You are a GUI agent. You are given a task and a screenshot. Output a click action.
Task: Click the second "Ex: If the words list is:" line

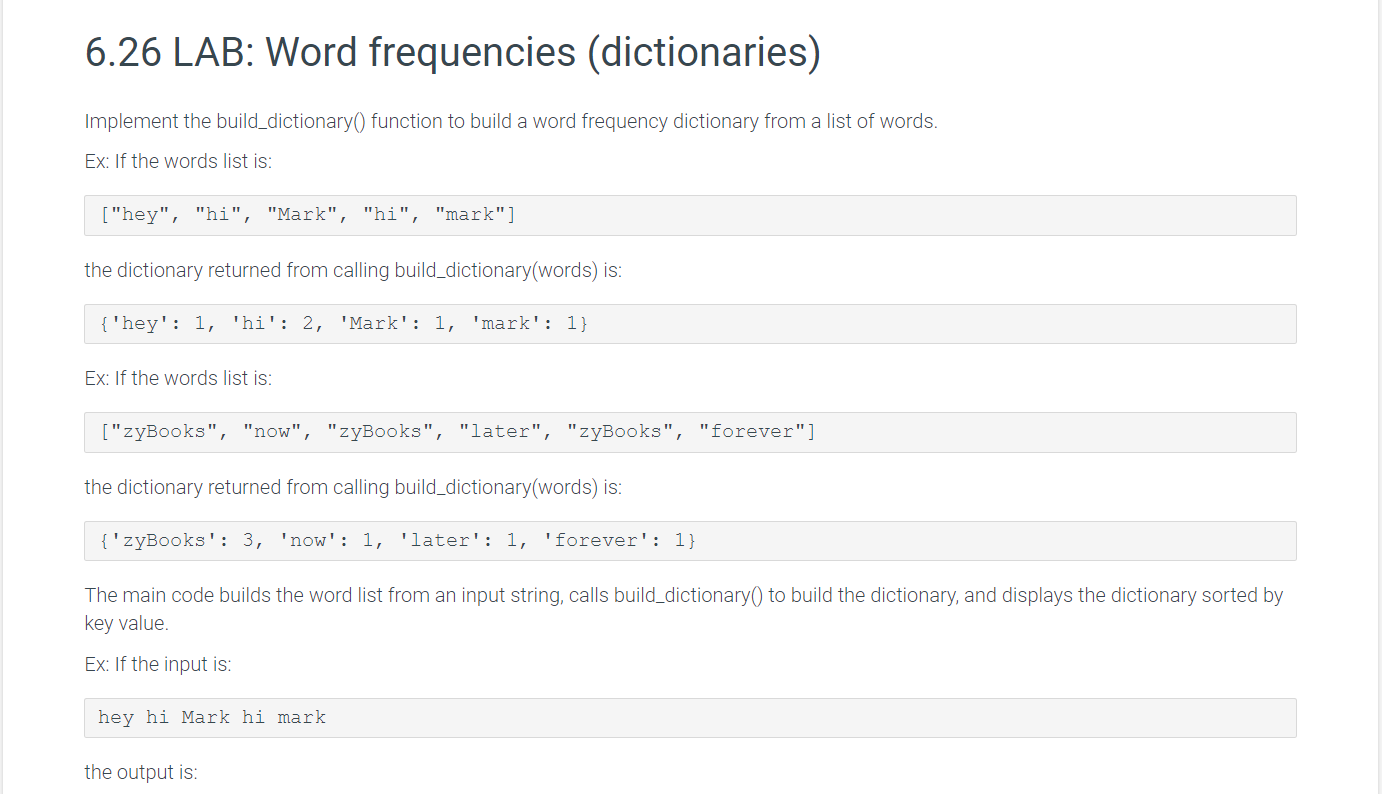point(178,378)
